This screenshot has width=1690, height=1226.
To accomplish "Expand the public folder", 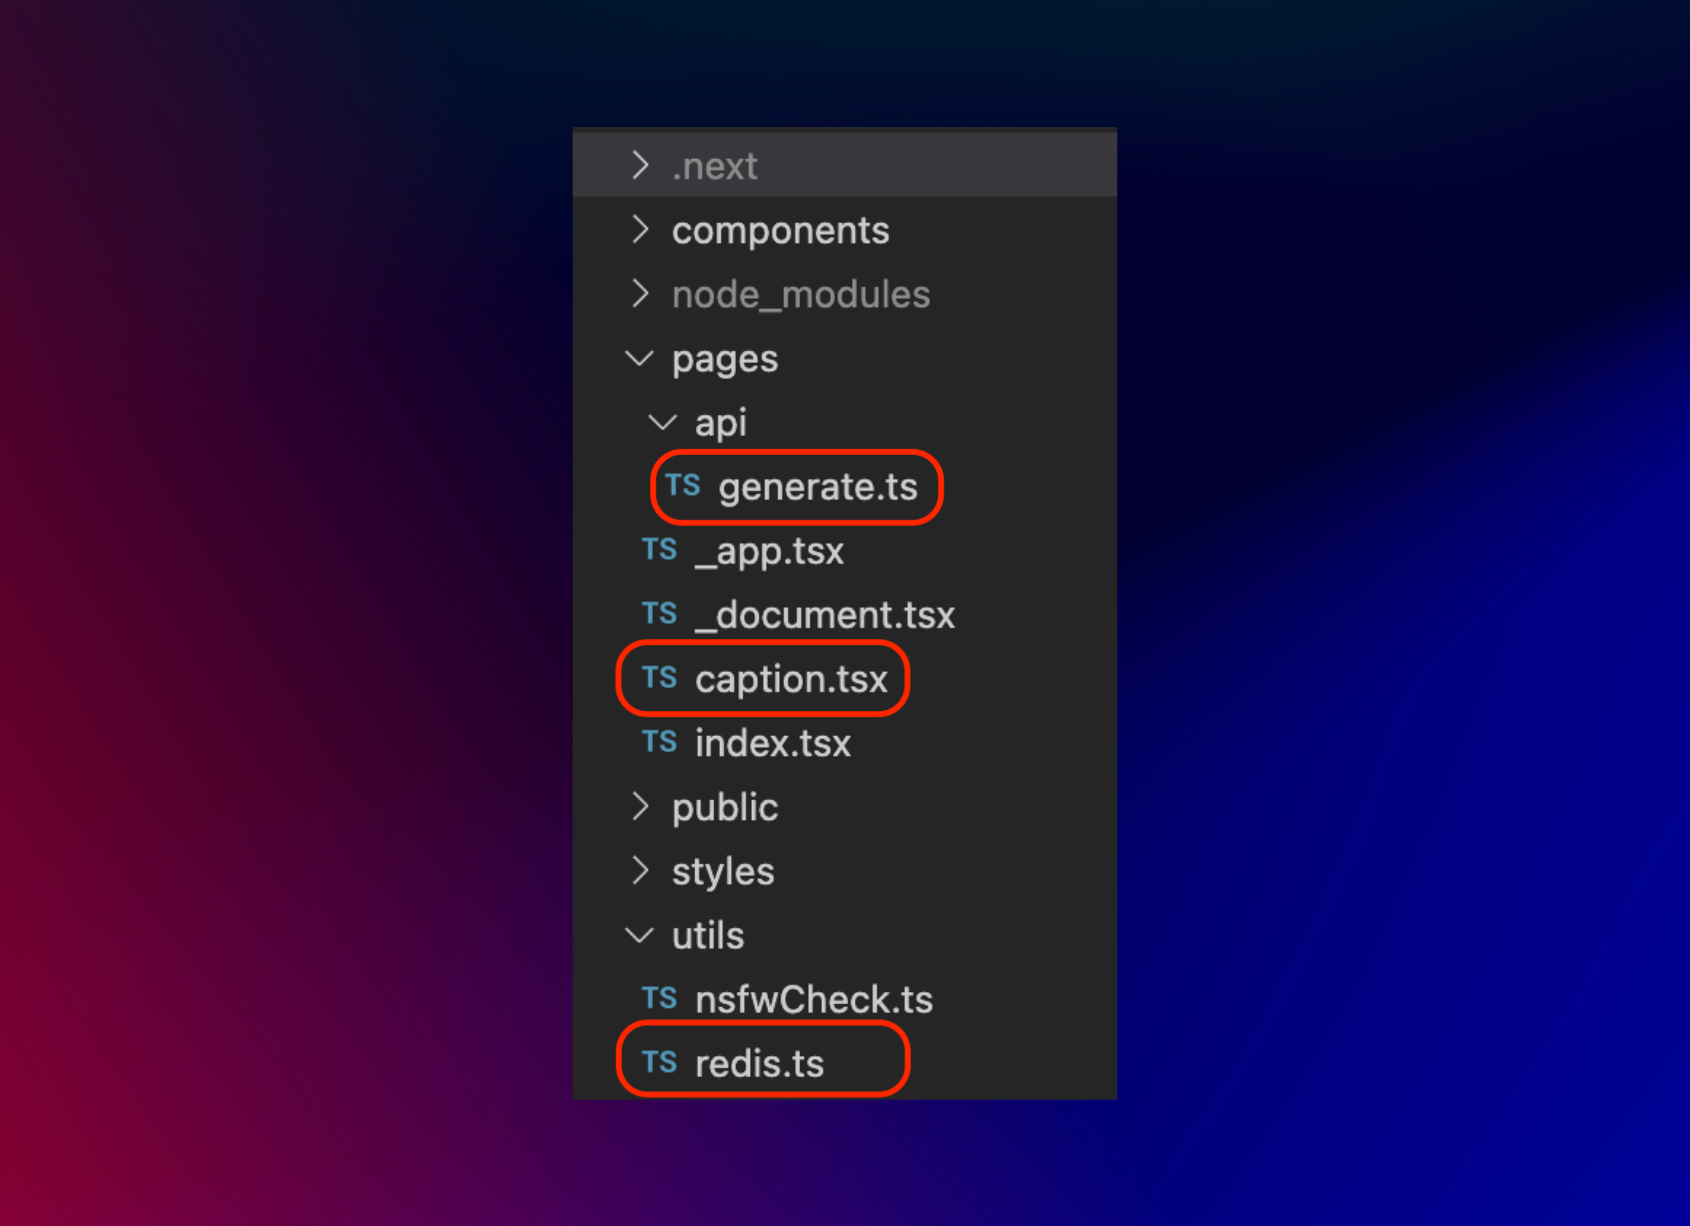I will click(x=640, y=806).
